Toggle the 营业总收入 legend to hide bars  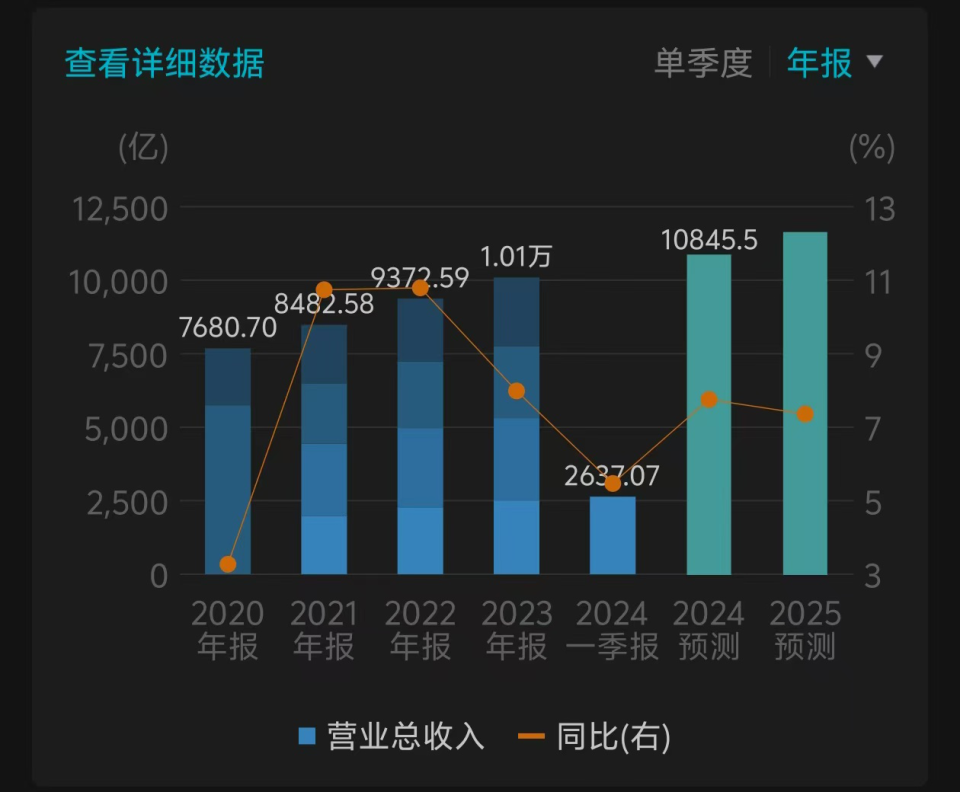(x=400, y=738)
